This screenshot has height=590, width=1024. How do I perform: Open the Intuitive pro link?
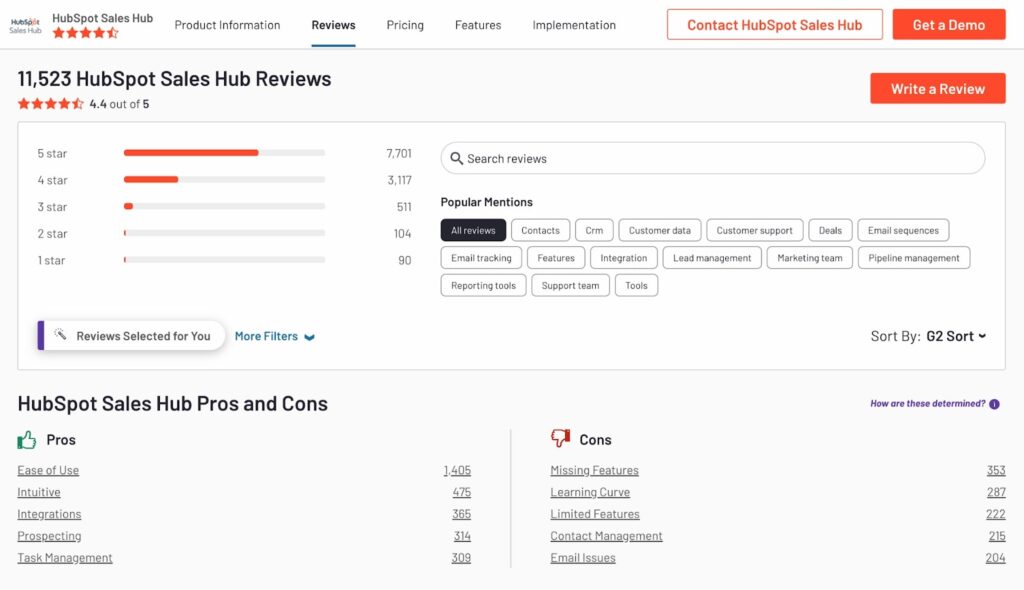[x=39, y=492]
